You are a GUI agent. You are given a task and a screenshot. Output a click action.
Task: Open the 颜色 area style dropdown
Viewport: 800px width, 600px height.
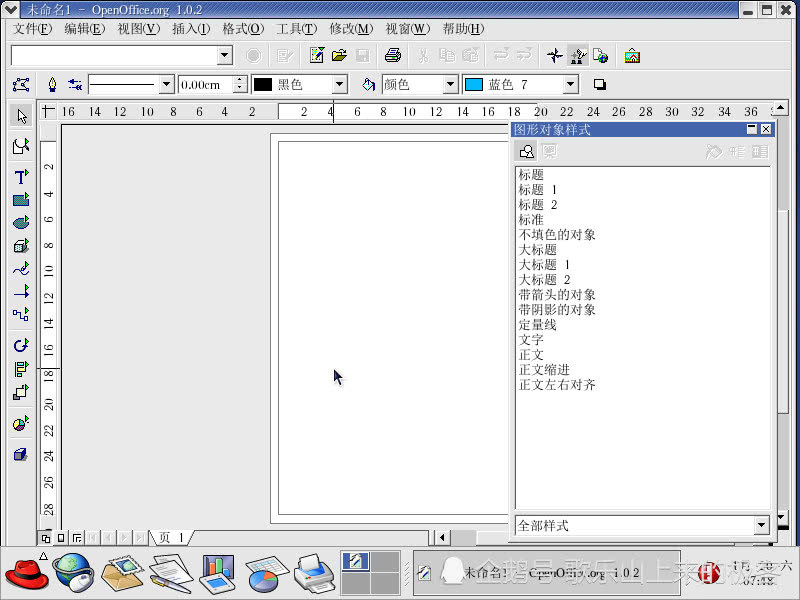[x=450, y=85]
